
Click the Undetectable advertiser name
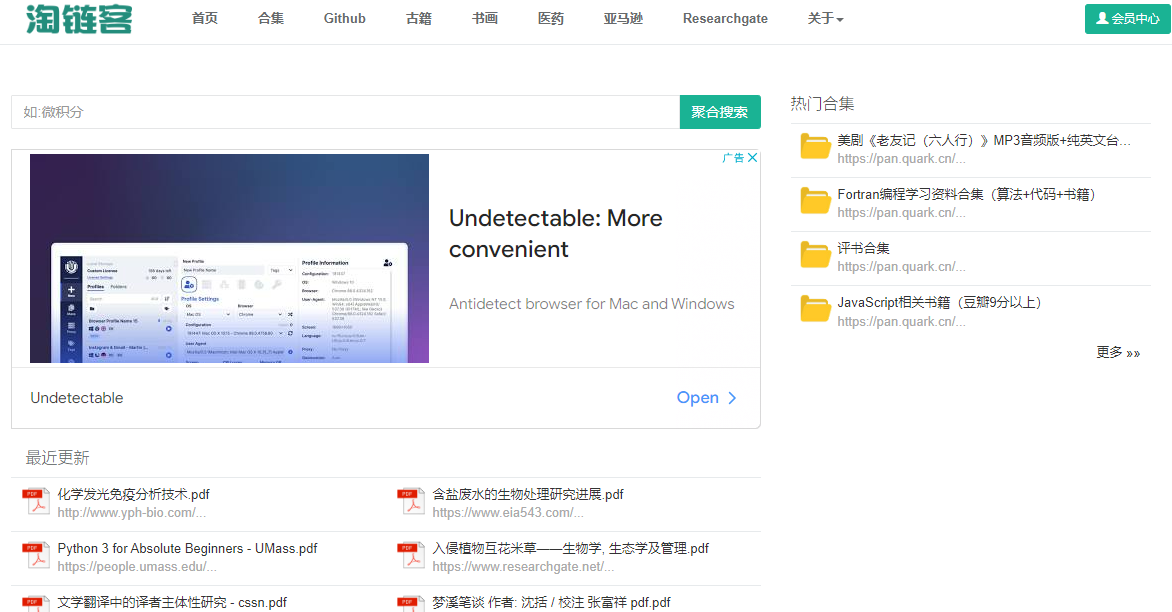coord(77,398)
